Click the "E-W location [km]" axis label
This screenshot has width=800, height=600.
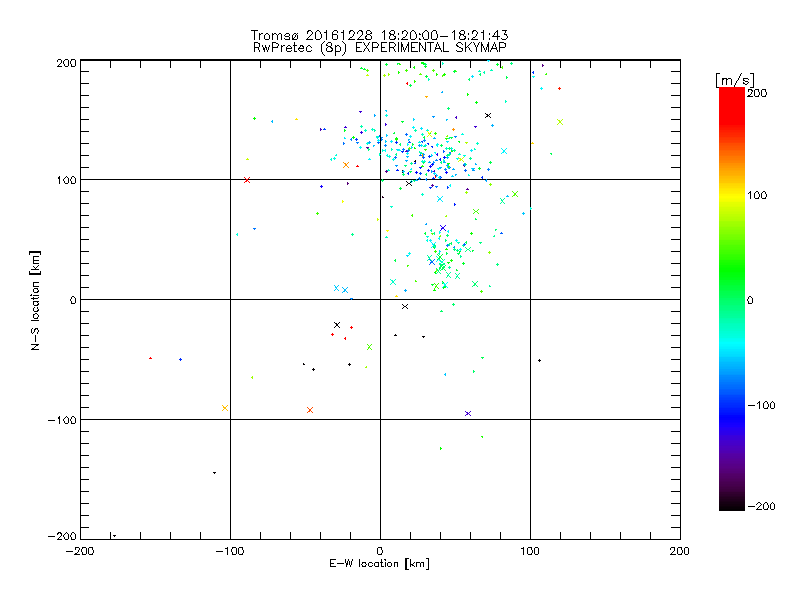coord(379,564)
